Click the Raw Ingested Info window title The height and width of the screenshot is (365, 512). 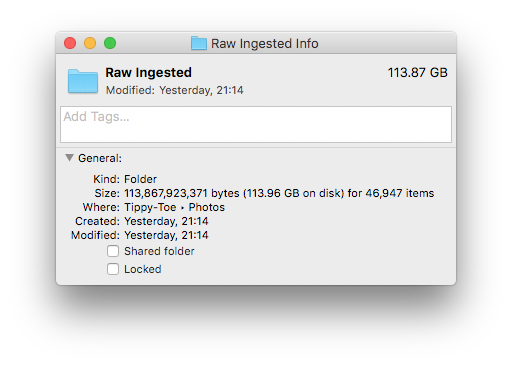265,43
